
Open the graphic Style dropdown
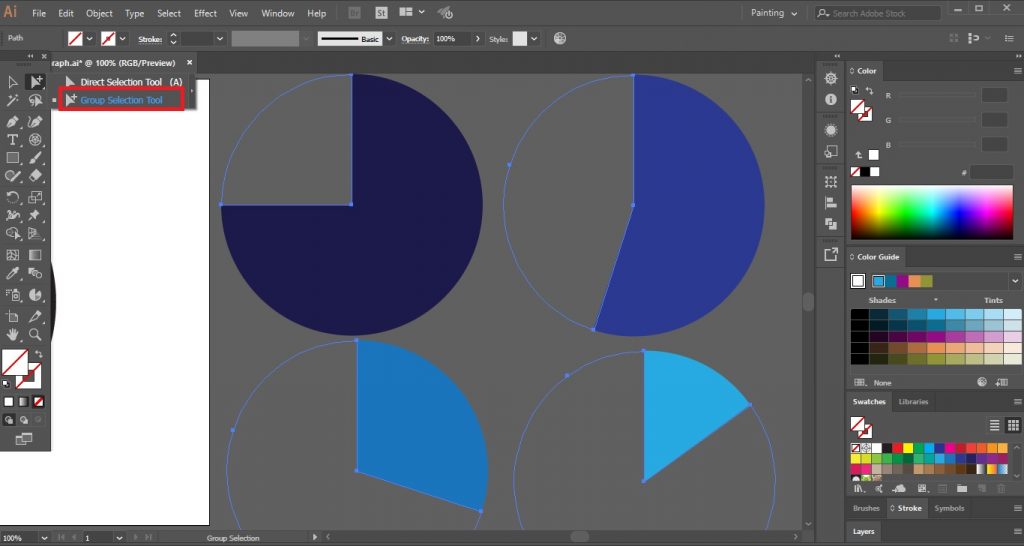tap(534, 39)
